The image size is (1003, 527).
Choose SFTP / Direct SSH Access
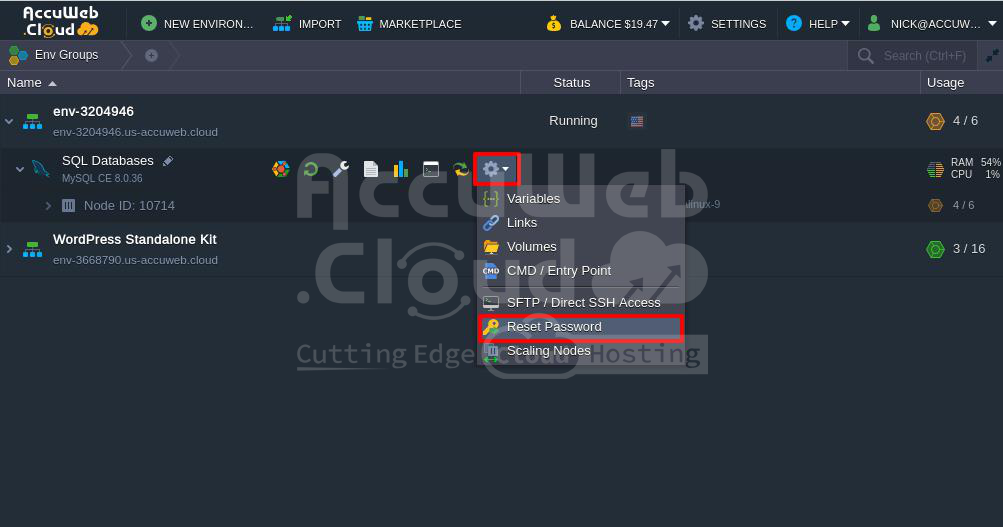pyautogui.click(x=581, y=303)
